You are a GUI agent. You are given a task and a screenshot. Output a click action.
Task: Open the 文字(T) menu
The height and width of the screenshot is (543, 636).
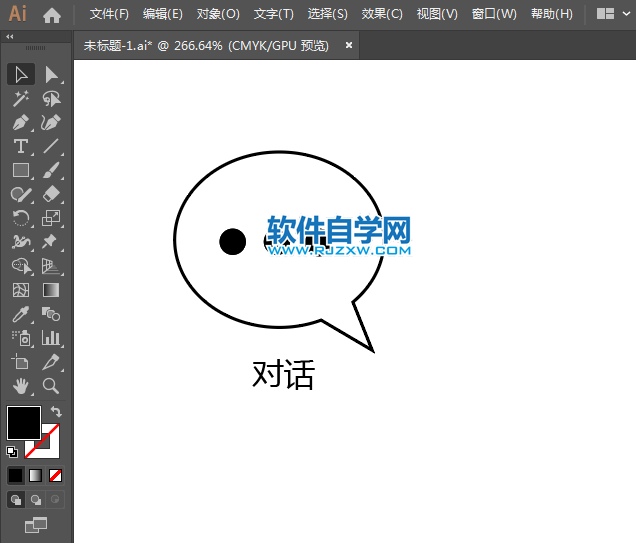[x=273, y=14]
